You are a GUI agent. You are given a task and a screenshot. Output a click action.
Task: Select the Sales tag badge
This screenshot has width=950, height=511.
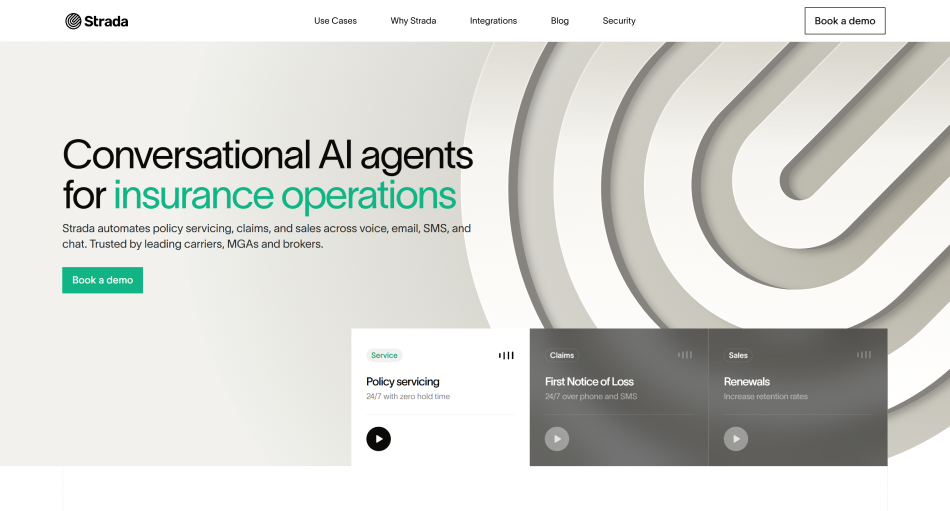[x=738, y=355]
